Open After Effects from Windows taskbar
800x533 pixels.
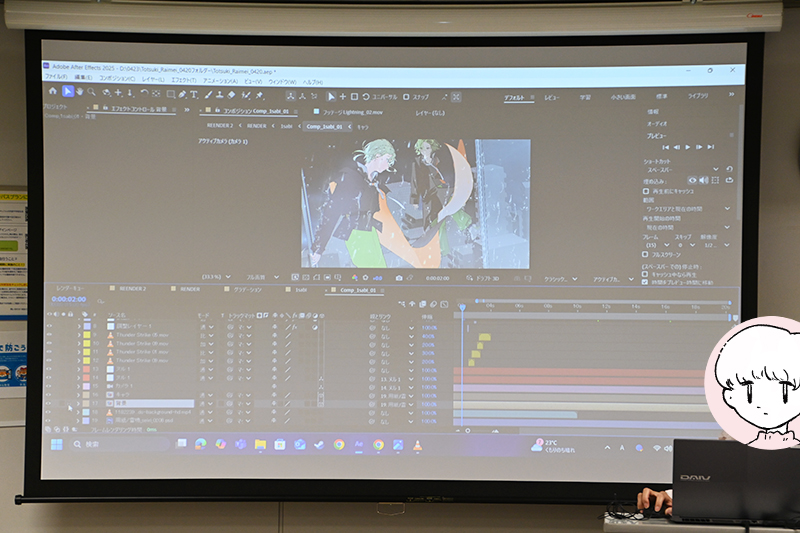tap(359, 444)
